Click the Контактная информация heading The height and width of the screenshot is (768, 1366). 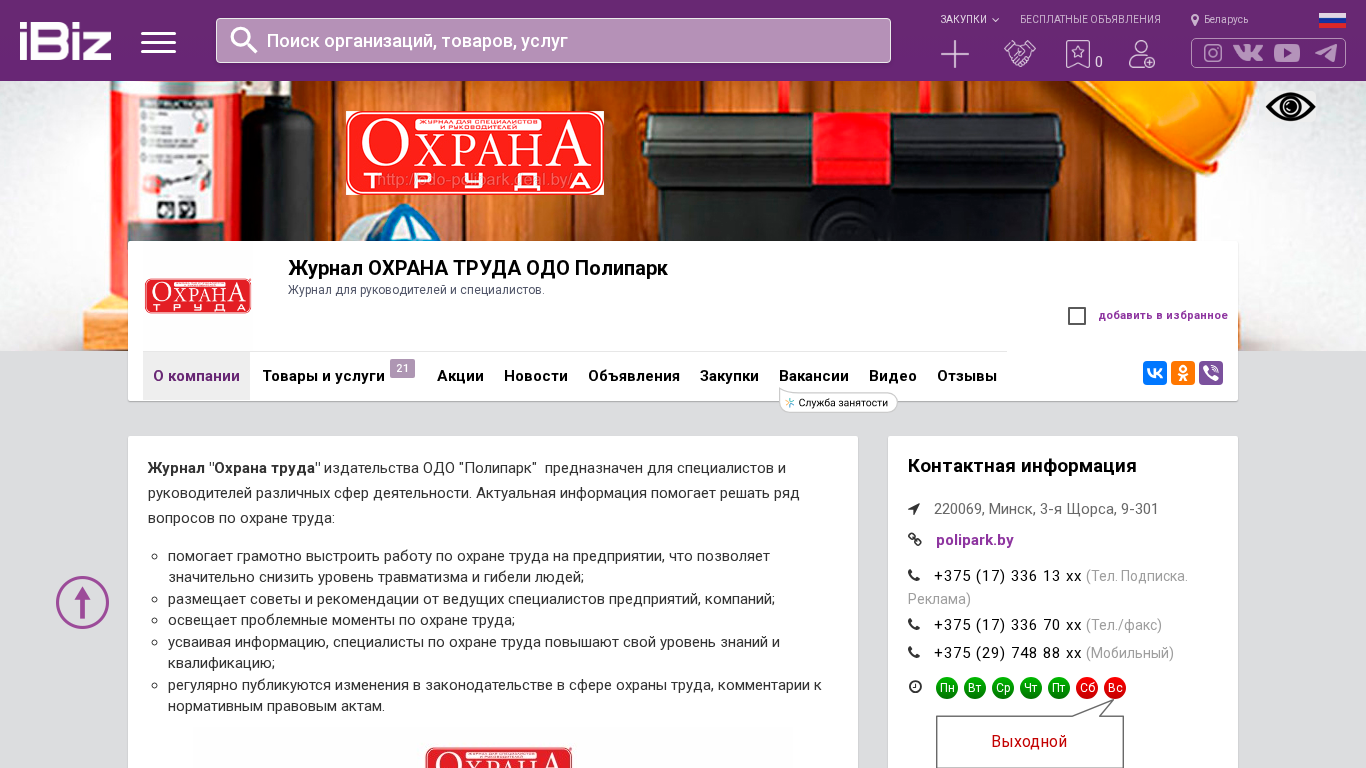point(1022,466)
